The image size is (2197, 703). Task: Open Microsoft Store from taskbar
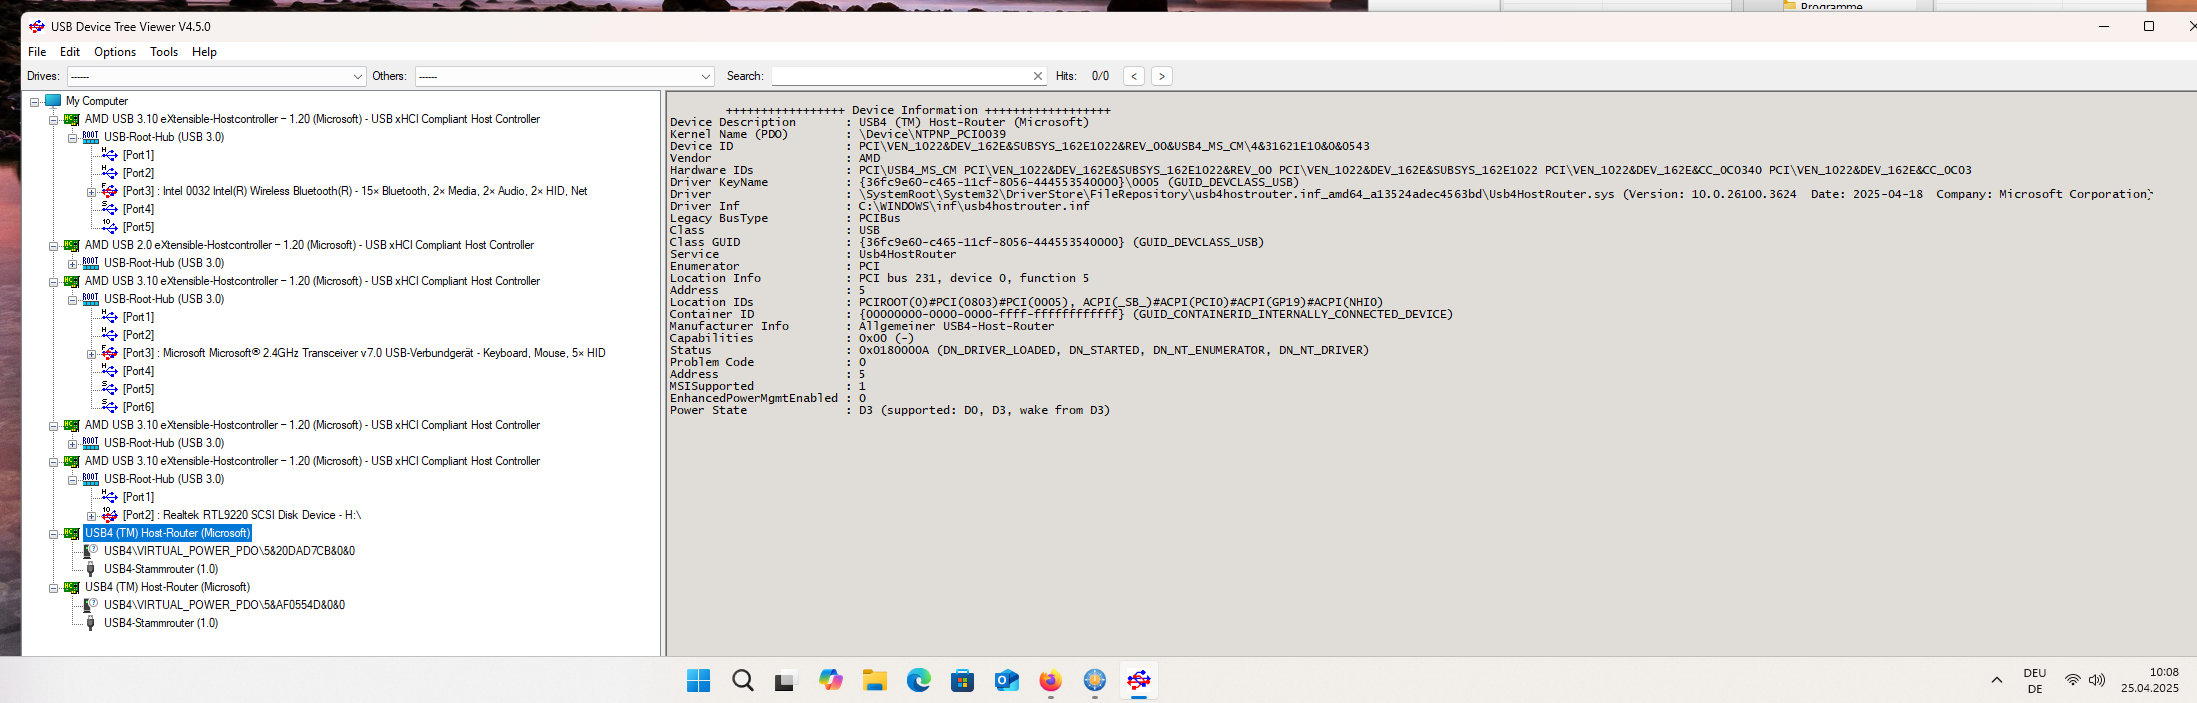pos(962,681)
